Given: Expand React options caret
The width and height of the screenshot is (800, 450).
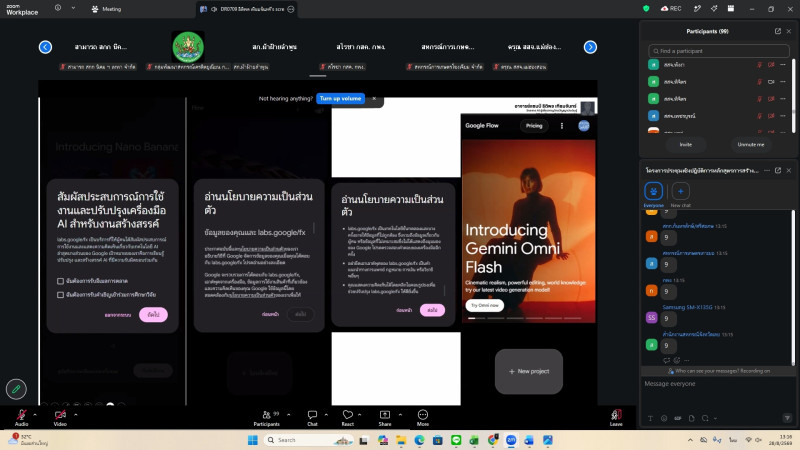Looking at the screenshot, I should pyautogui.click(x=359, y=414).
